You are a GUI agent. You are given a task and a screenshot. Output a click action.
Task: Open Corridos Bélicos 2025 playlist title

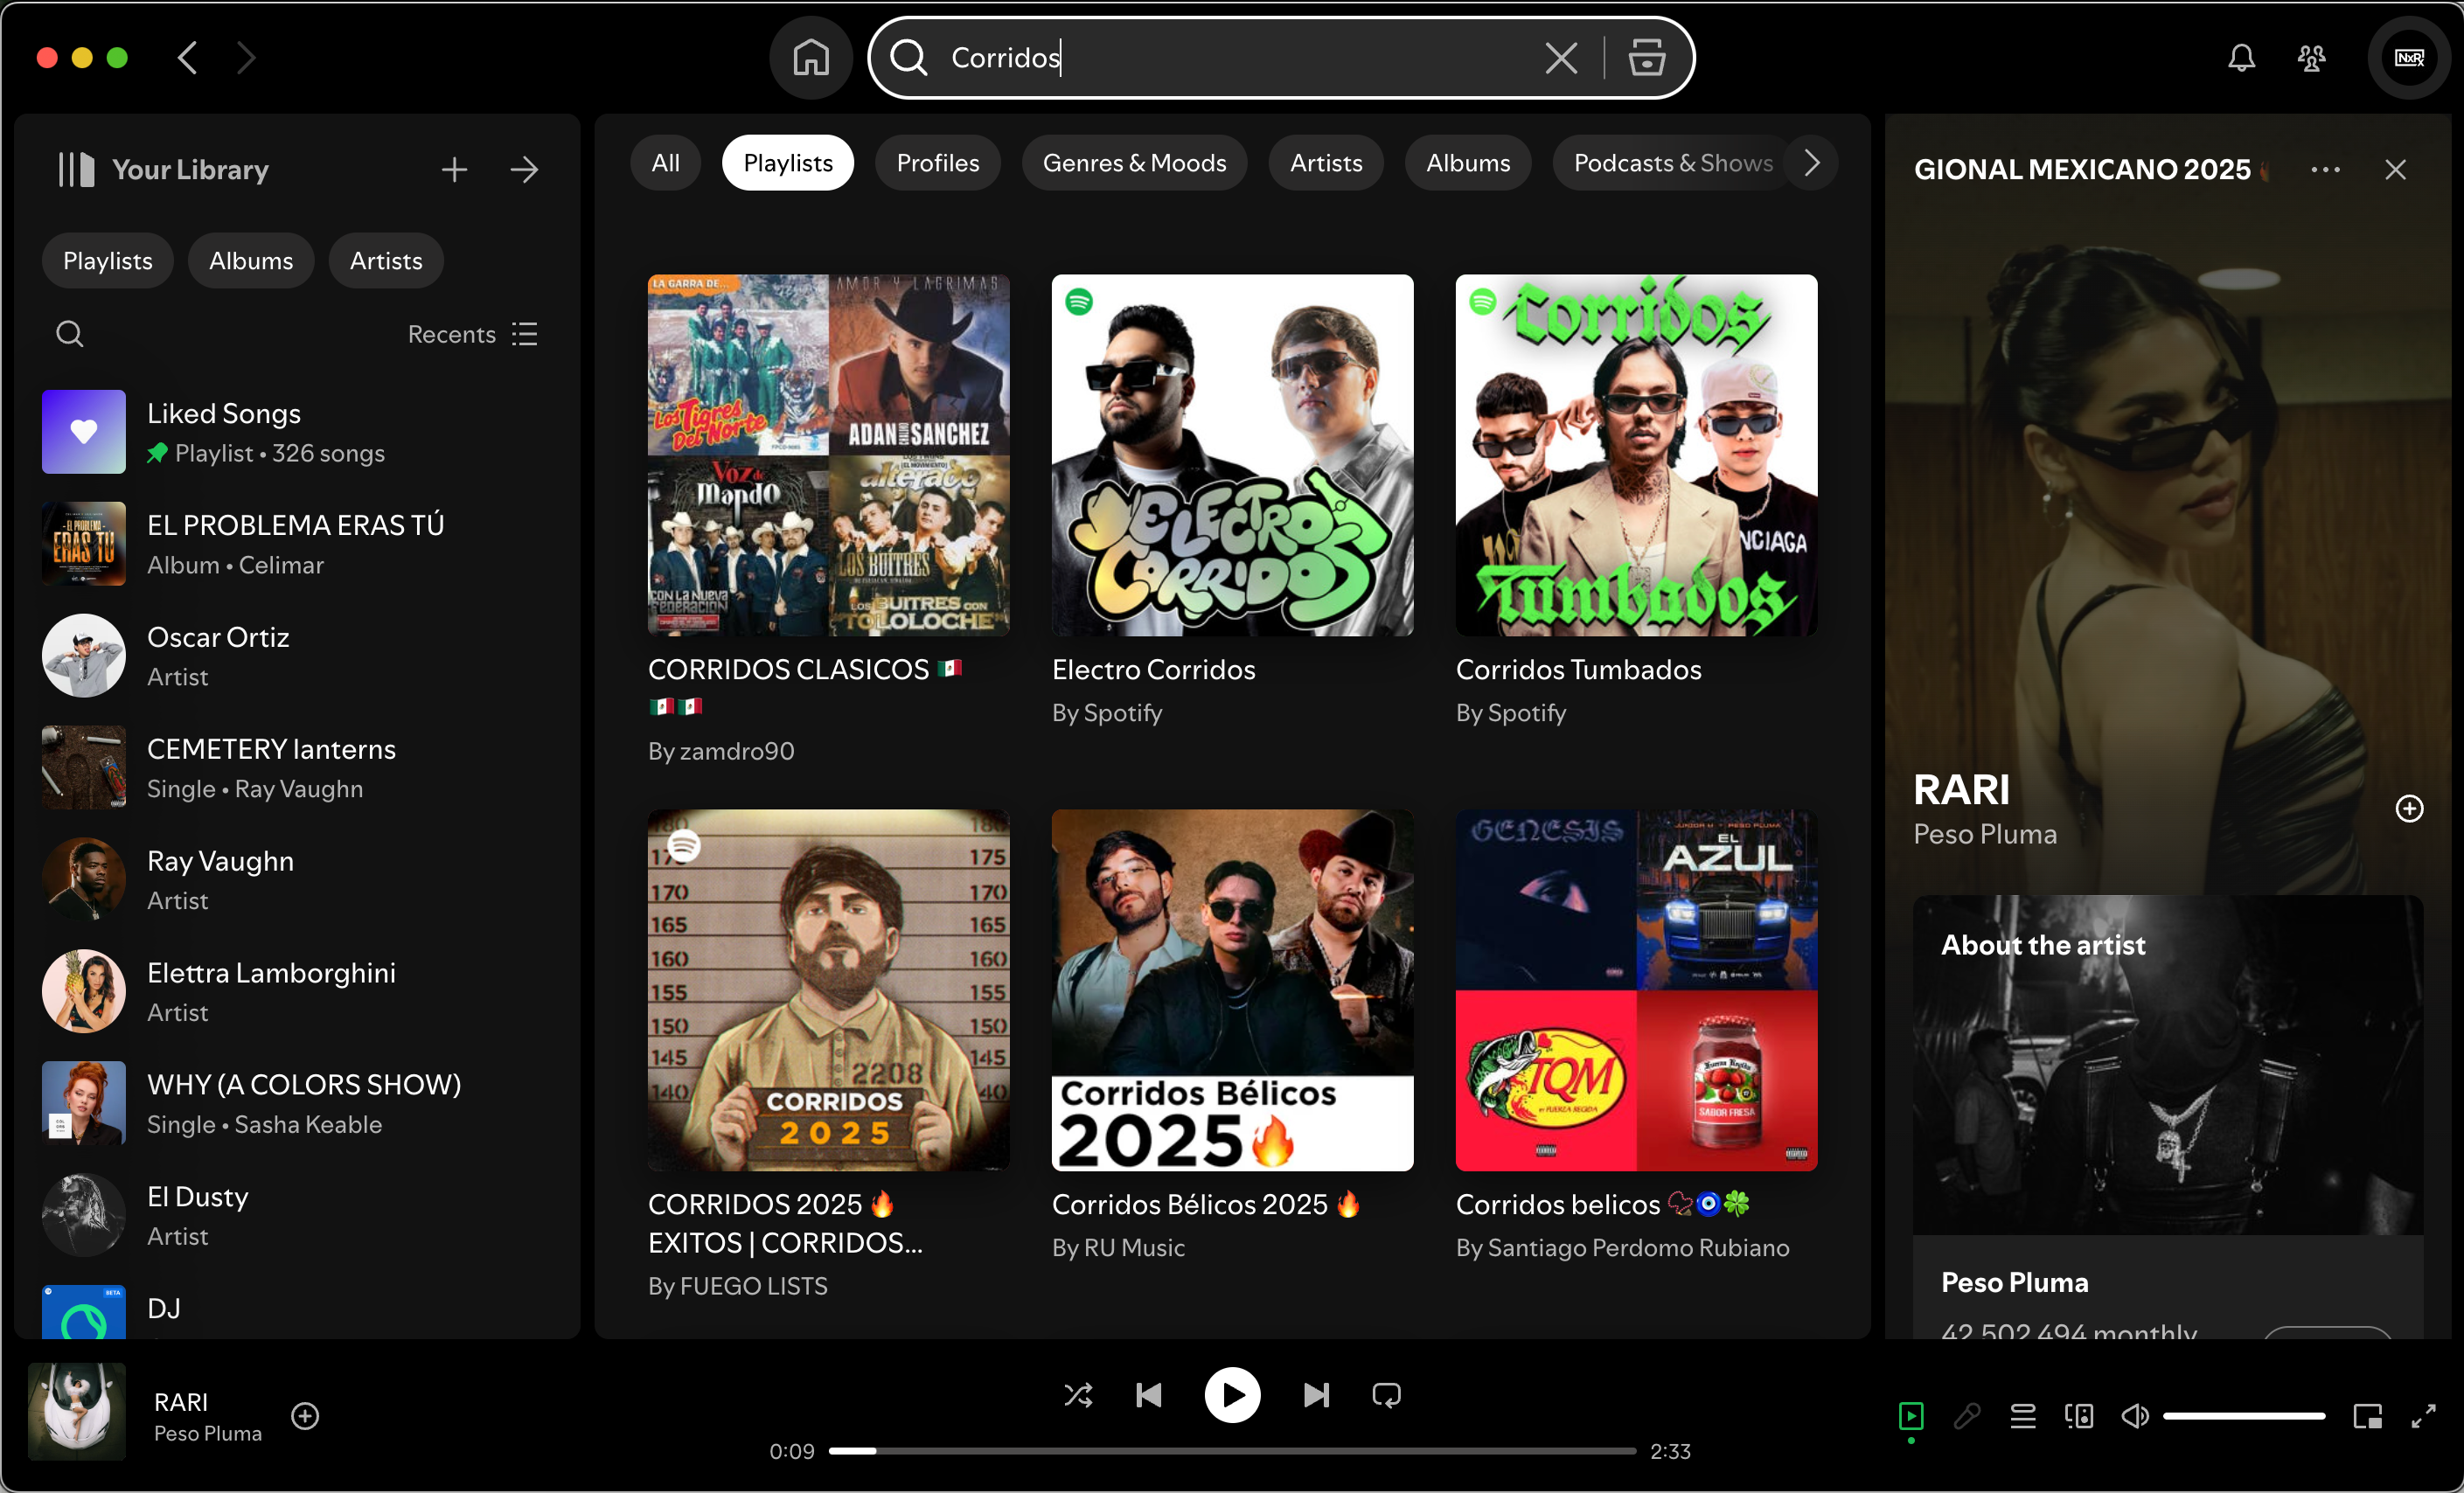click(x=1206, y=1205)
